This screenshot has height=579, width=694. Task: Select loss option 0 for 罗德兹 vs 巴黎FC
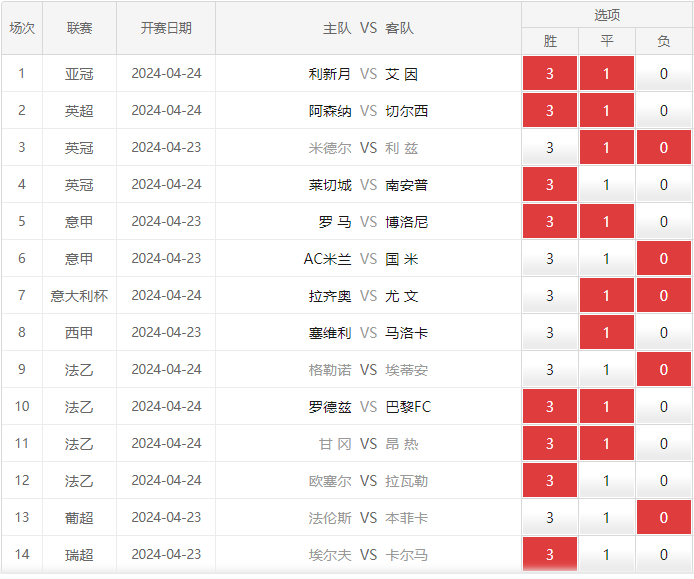664,406
